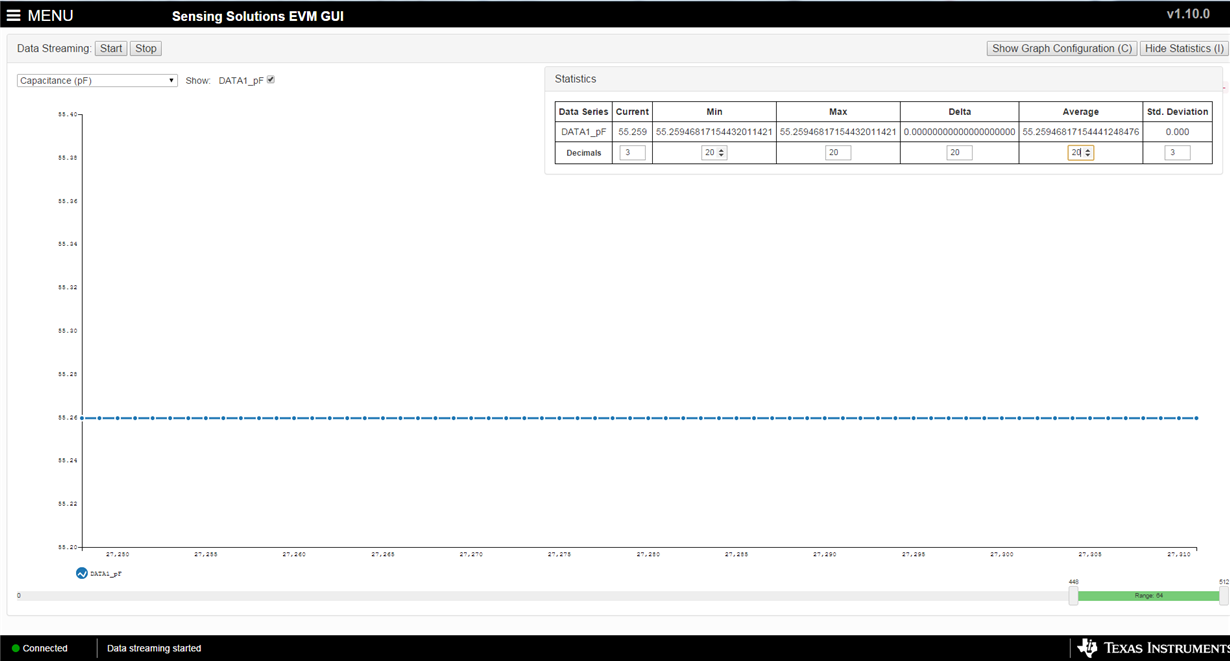This screenshot has height=661, width=1230.
Task: Click the Current column header
Action: pos(632,112)
